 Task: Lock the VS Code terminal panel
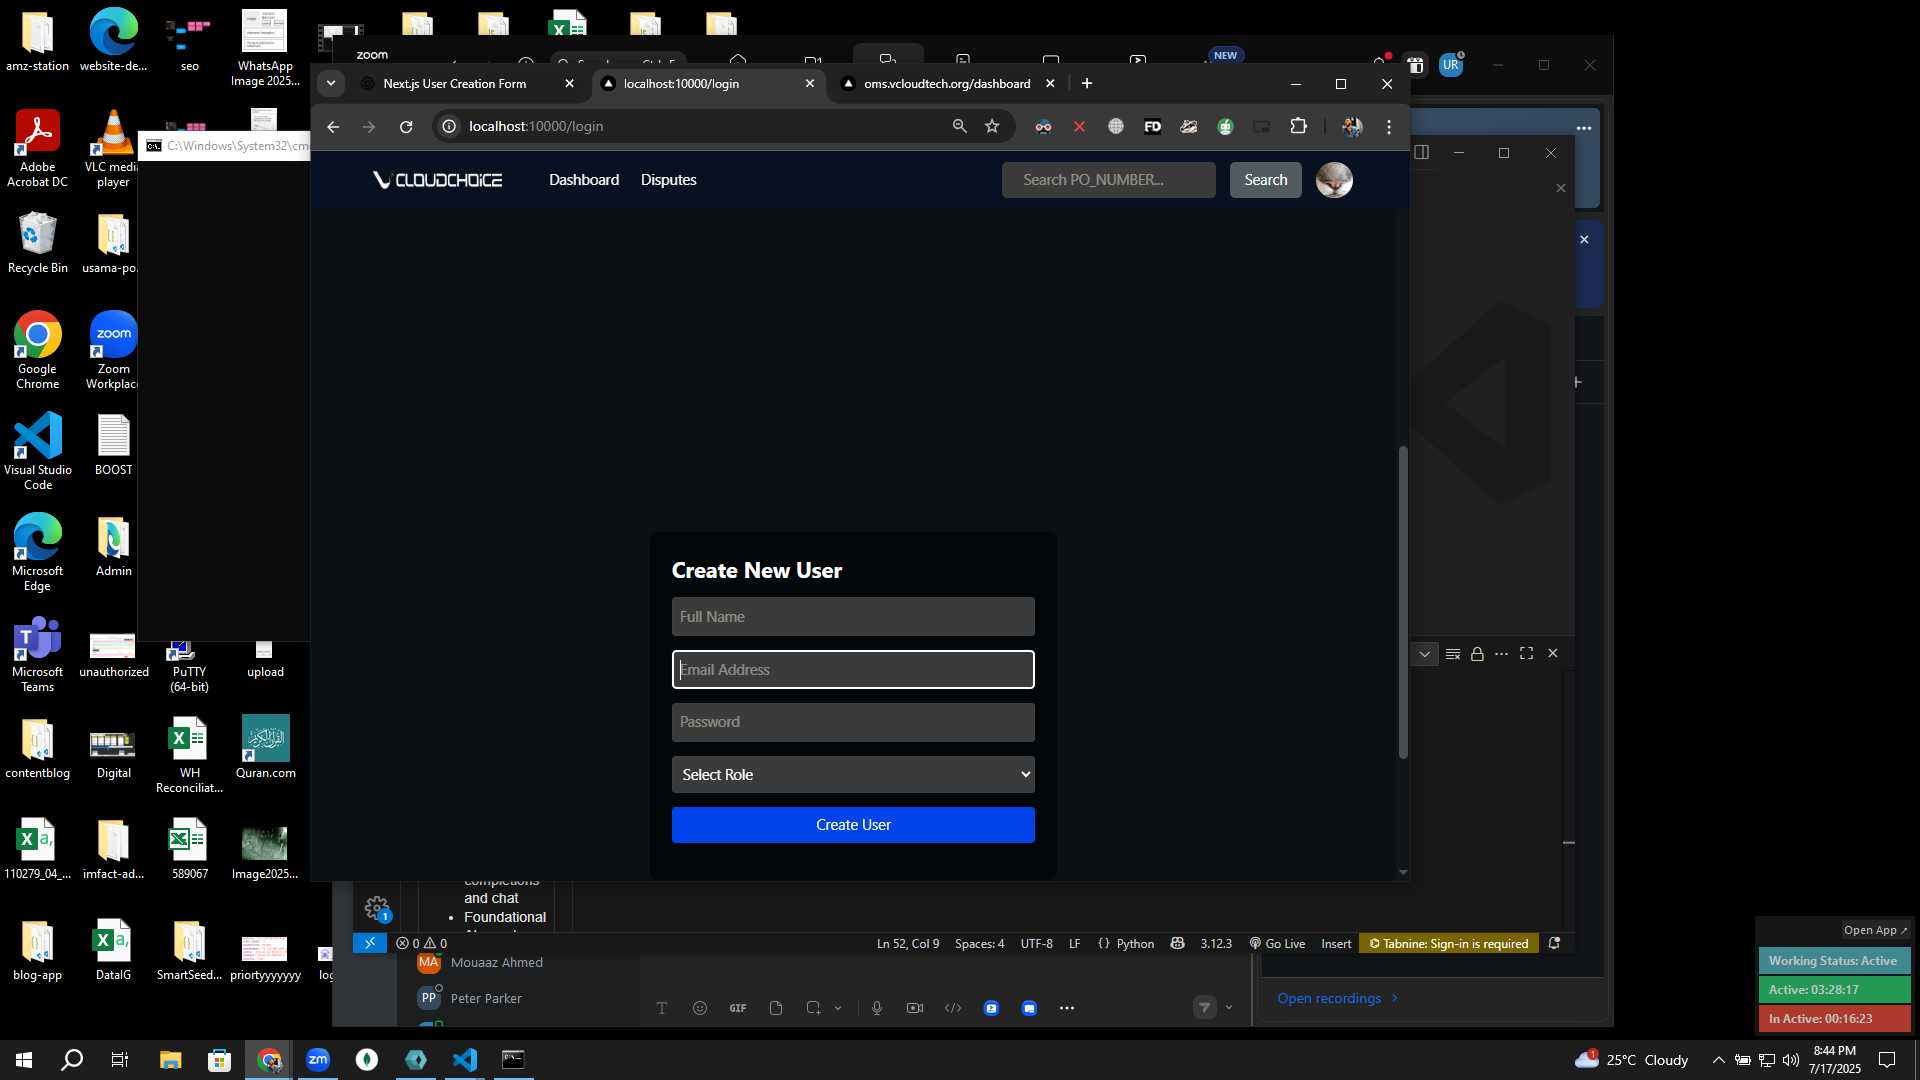(x=1477, y=654)
